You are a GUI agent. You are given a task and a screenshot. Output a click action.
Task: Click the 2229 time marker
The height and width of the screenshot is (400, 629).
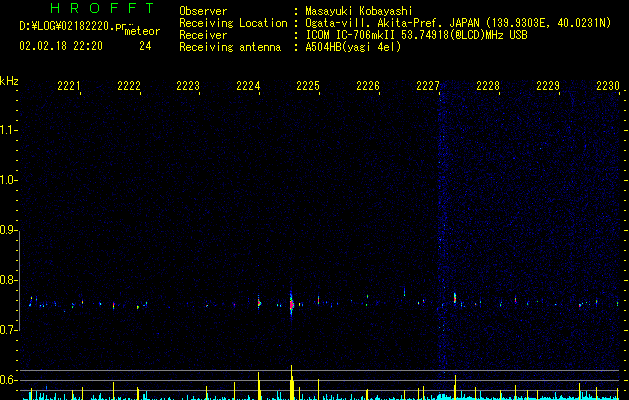548,86
